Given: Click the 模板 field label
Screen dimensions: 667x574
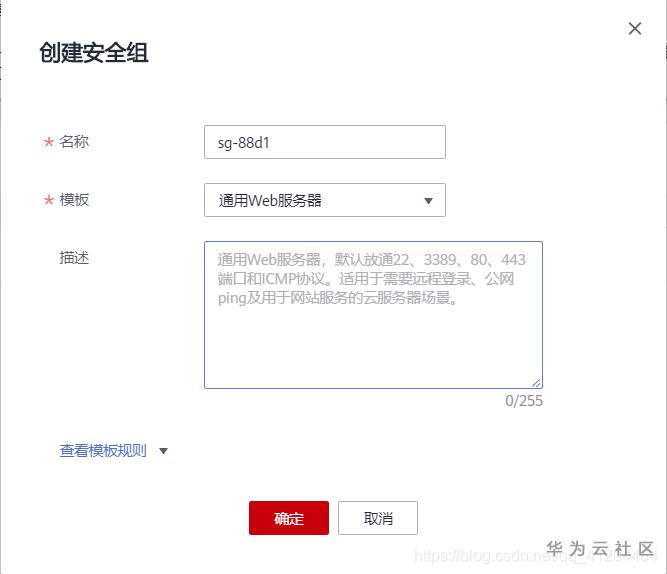Looking at the screenshot, I should tap(74, 200).
